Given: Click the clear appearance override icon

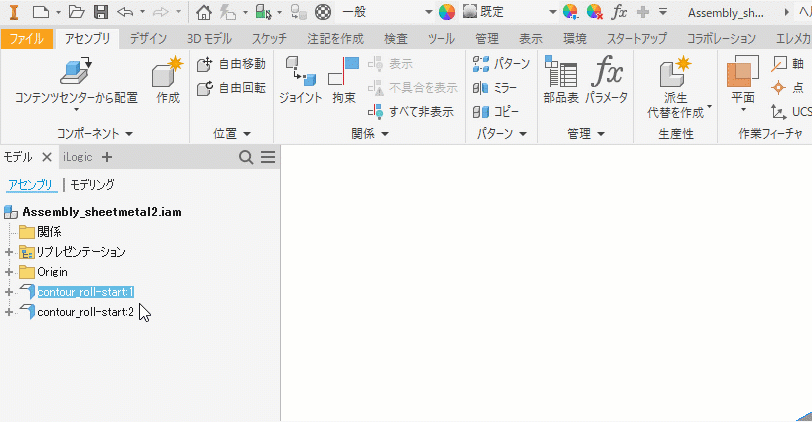Looking at the screenshot, I should [594, 11].
